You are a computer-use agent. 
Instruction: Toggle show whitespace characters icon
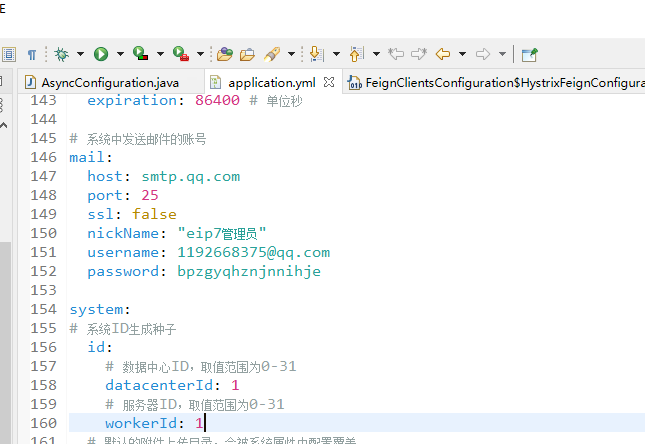[x=32, y=54]
